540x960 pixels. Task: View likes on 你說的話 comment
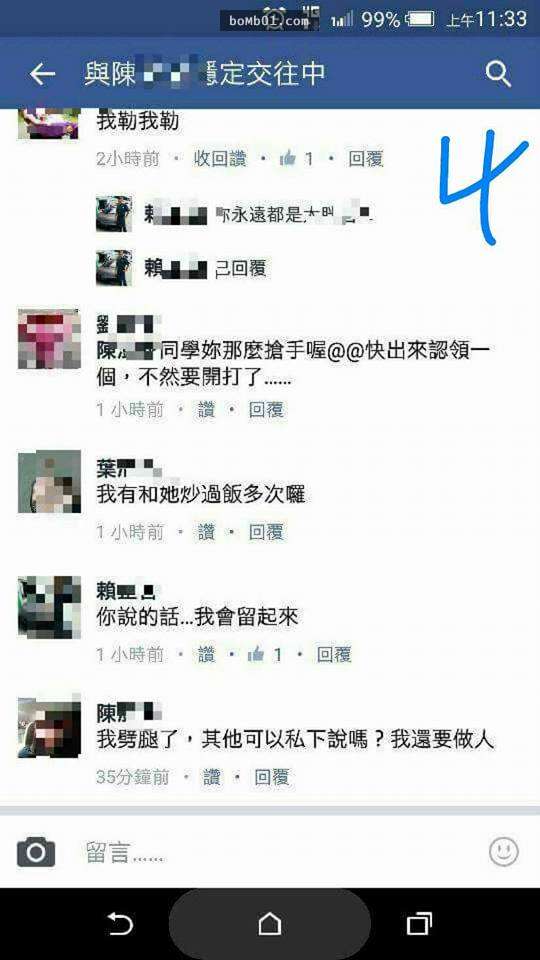(x=265, y=655)
